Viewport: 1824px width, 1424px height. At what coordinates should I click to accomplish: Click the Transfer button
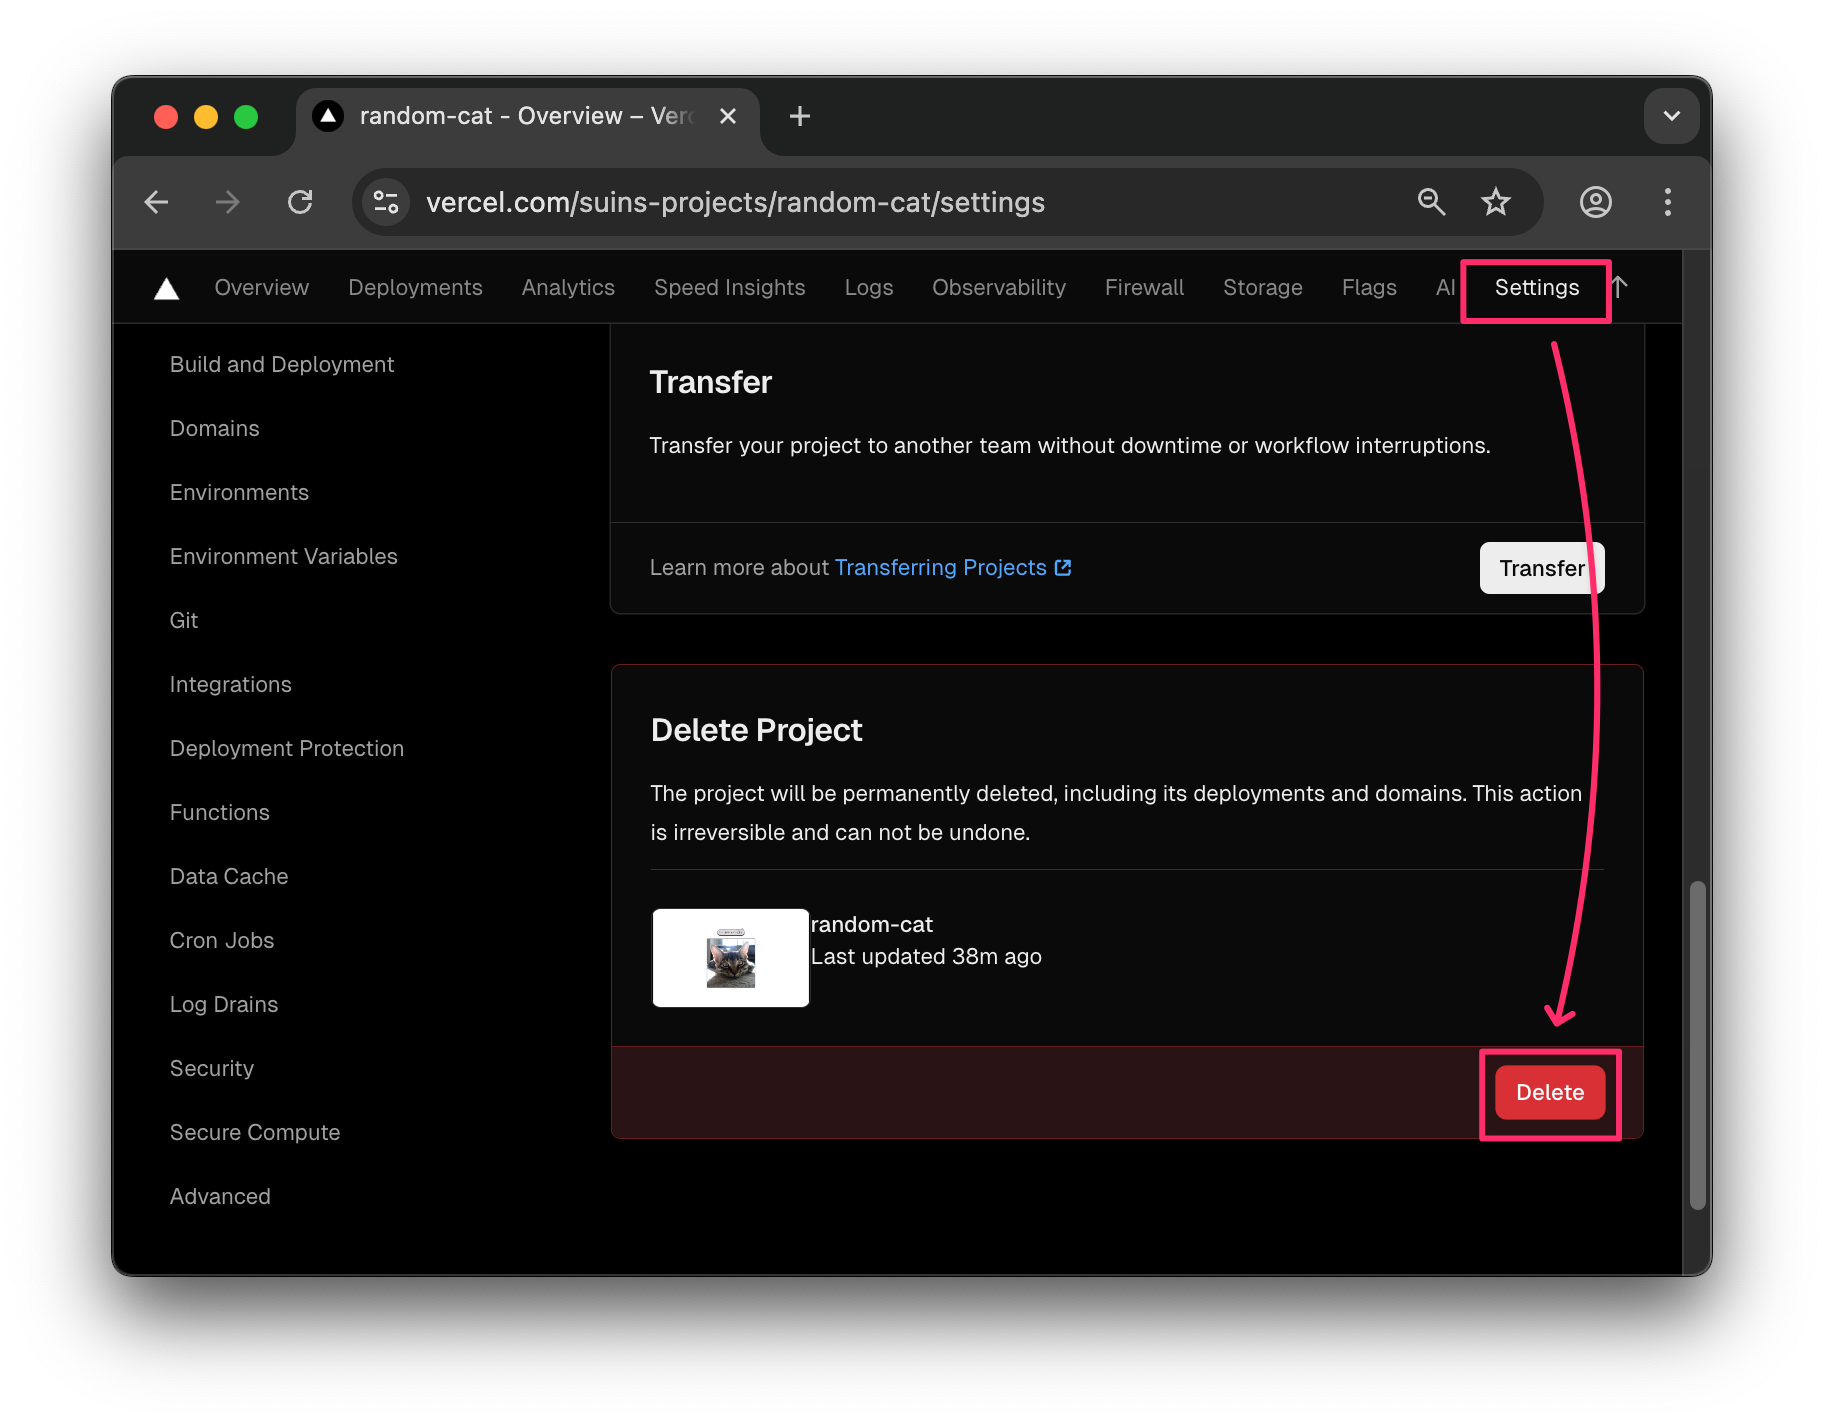[x=1541, y=568]
